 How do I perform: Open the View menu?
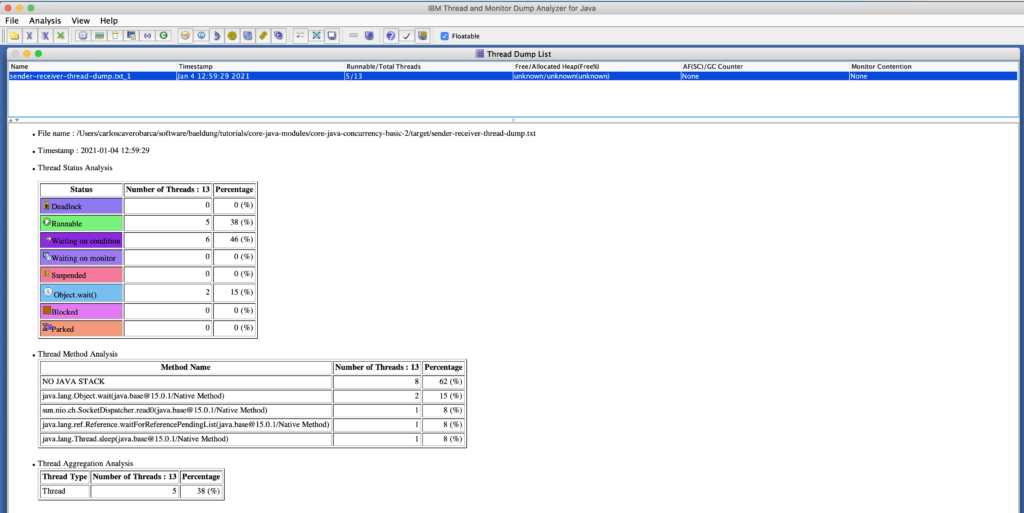[x=80, y=20]
